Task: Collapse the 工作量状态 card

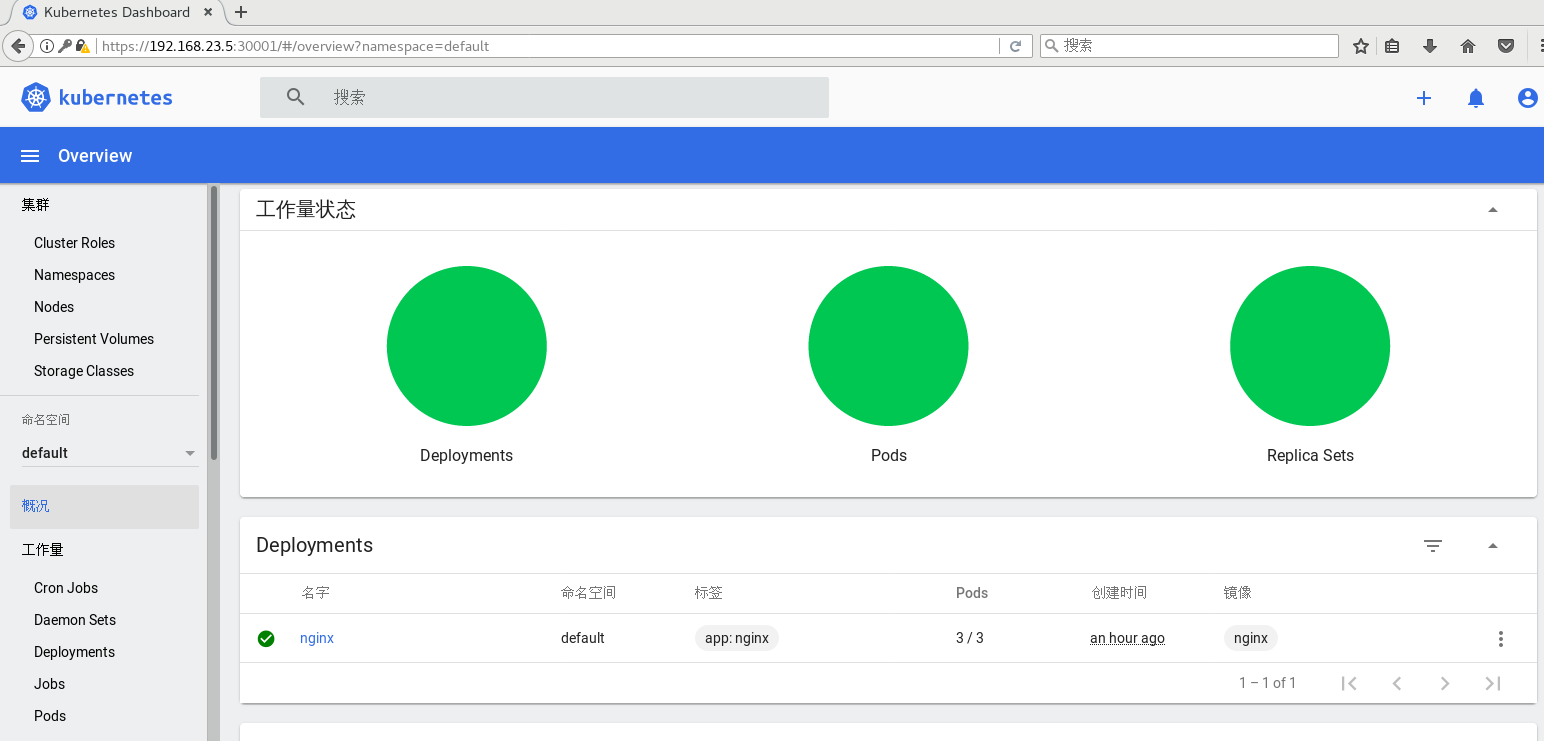Action: click(1493, 210)
